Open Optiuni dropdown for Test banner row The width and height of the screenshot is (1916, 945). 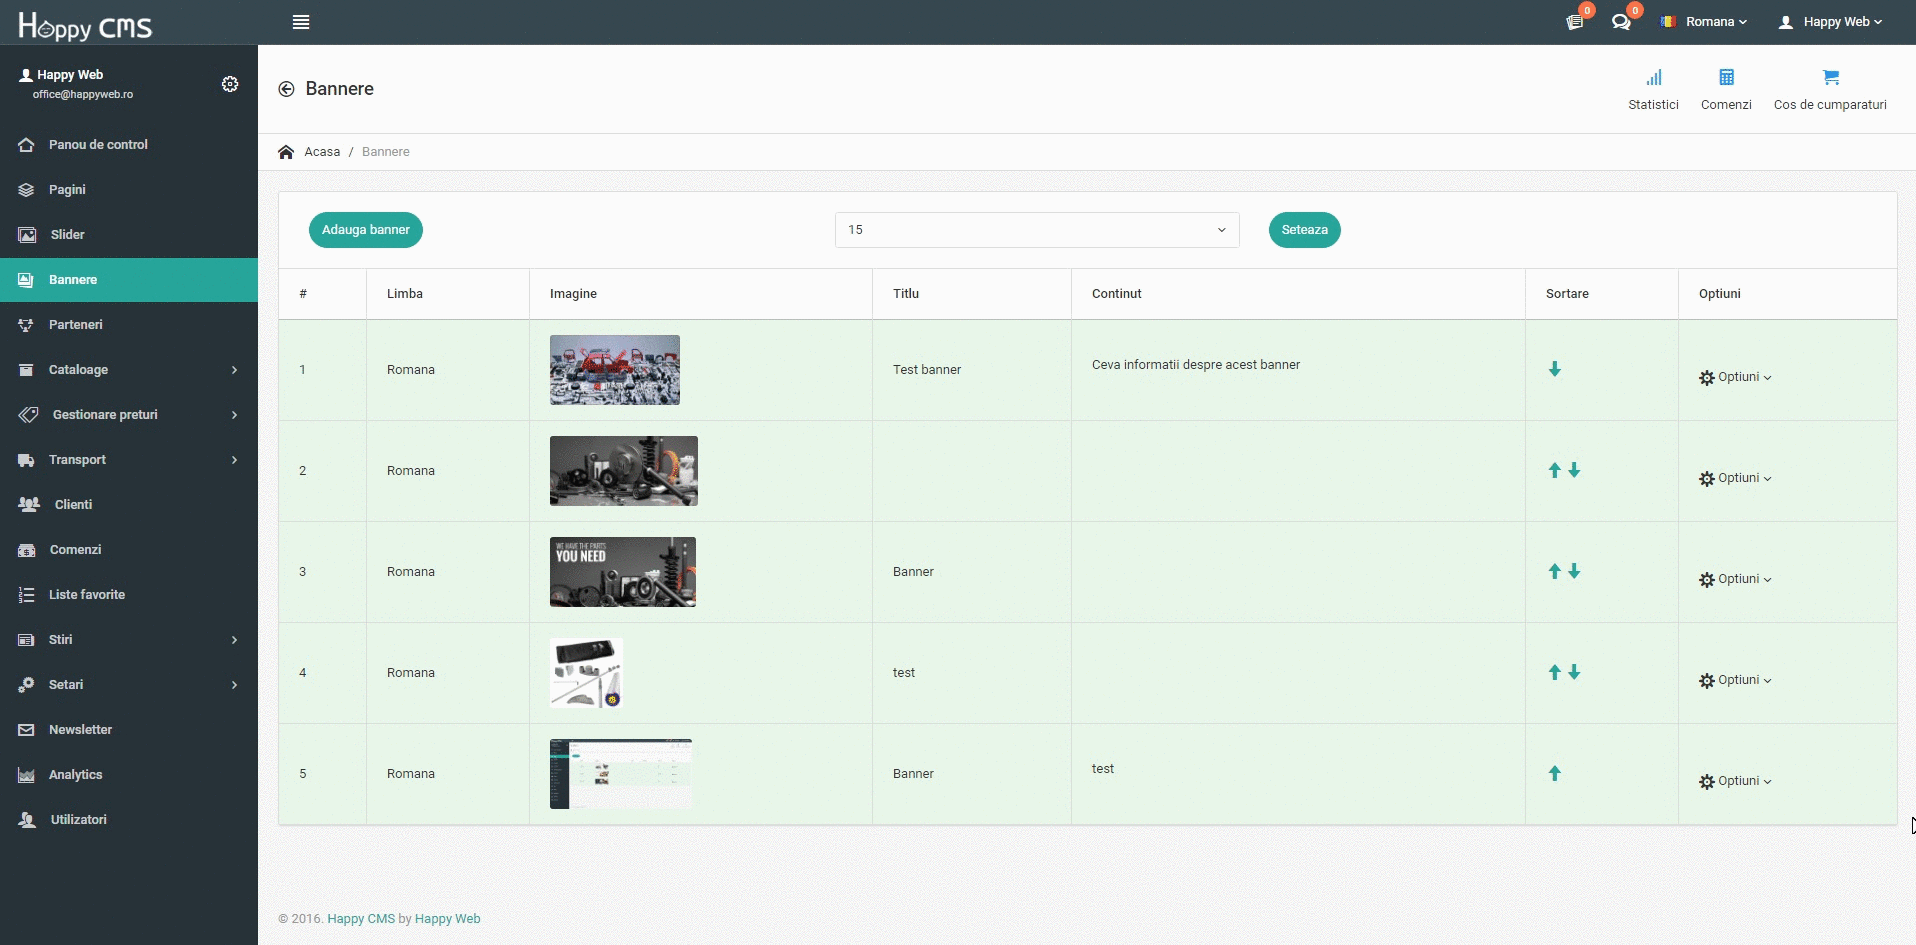[1735, 377]
